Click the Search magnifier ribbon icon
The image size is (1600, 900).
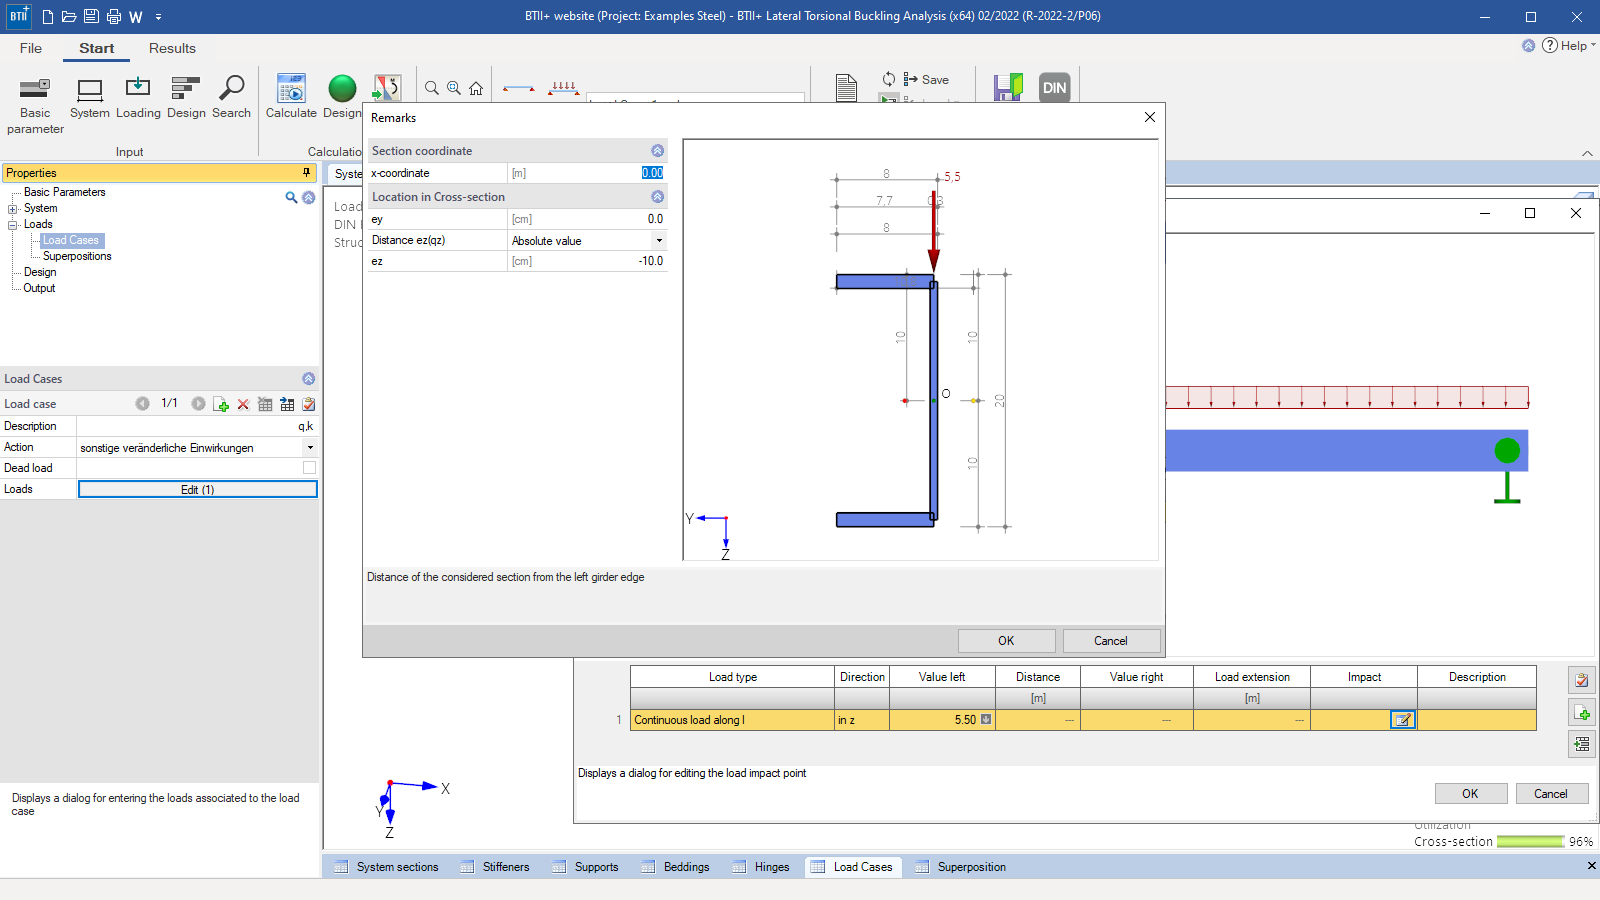click(x=231, y=98)
